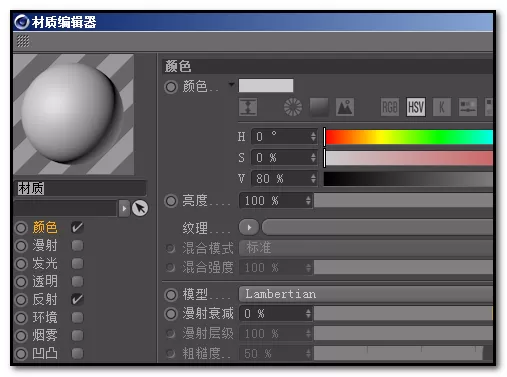The image size is (507, 377).
Task: Select the 透明 channel in the list
Action: tap(45, 282)
